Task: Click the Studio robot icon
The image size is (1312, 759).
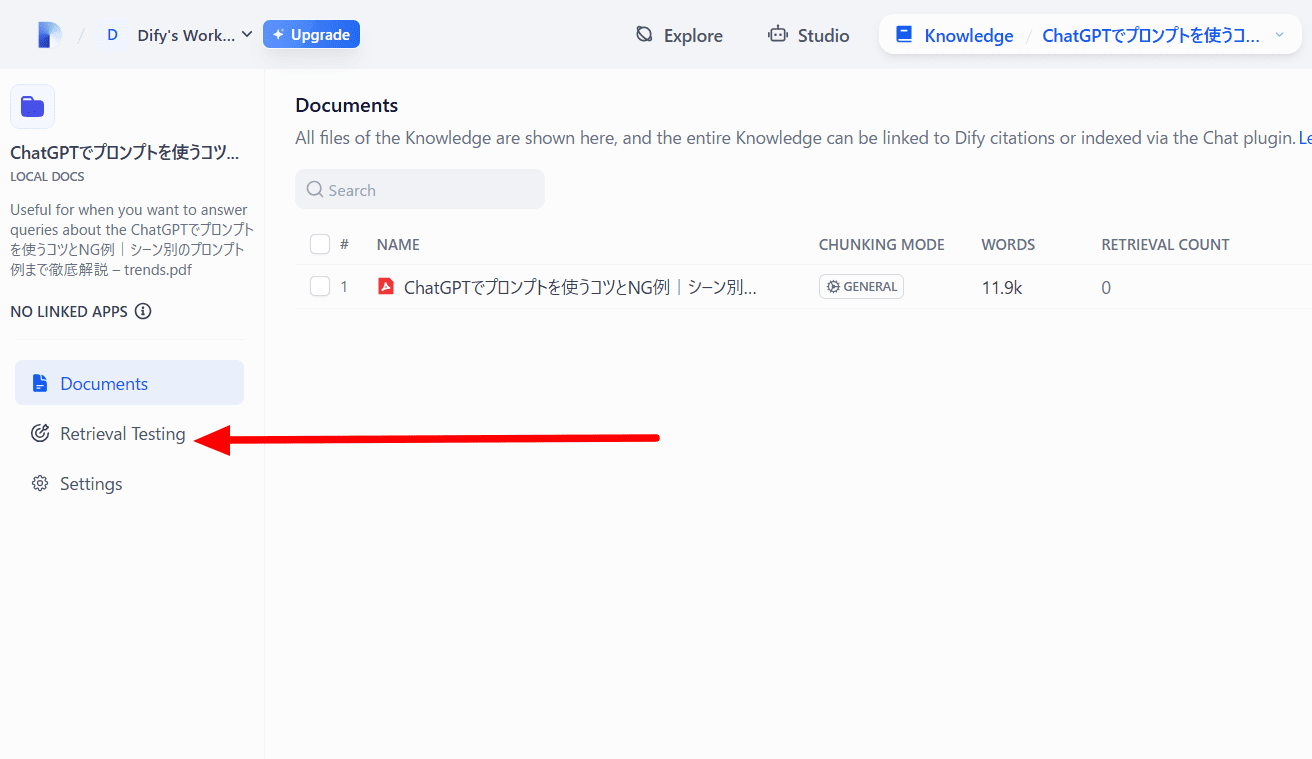Action: pyautogui.click(x=777, y=34)
